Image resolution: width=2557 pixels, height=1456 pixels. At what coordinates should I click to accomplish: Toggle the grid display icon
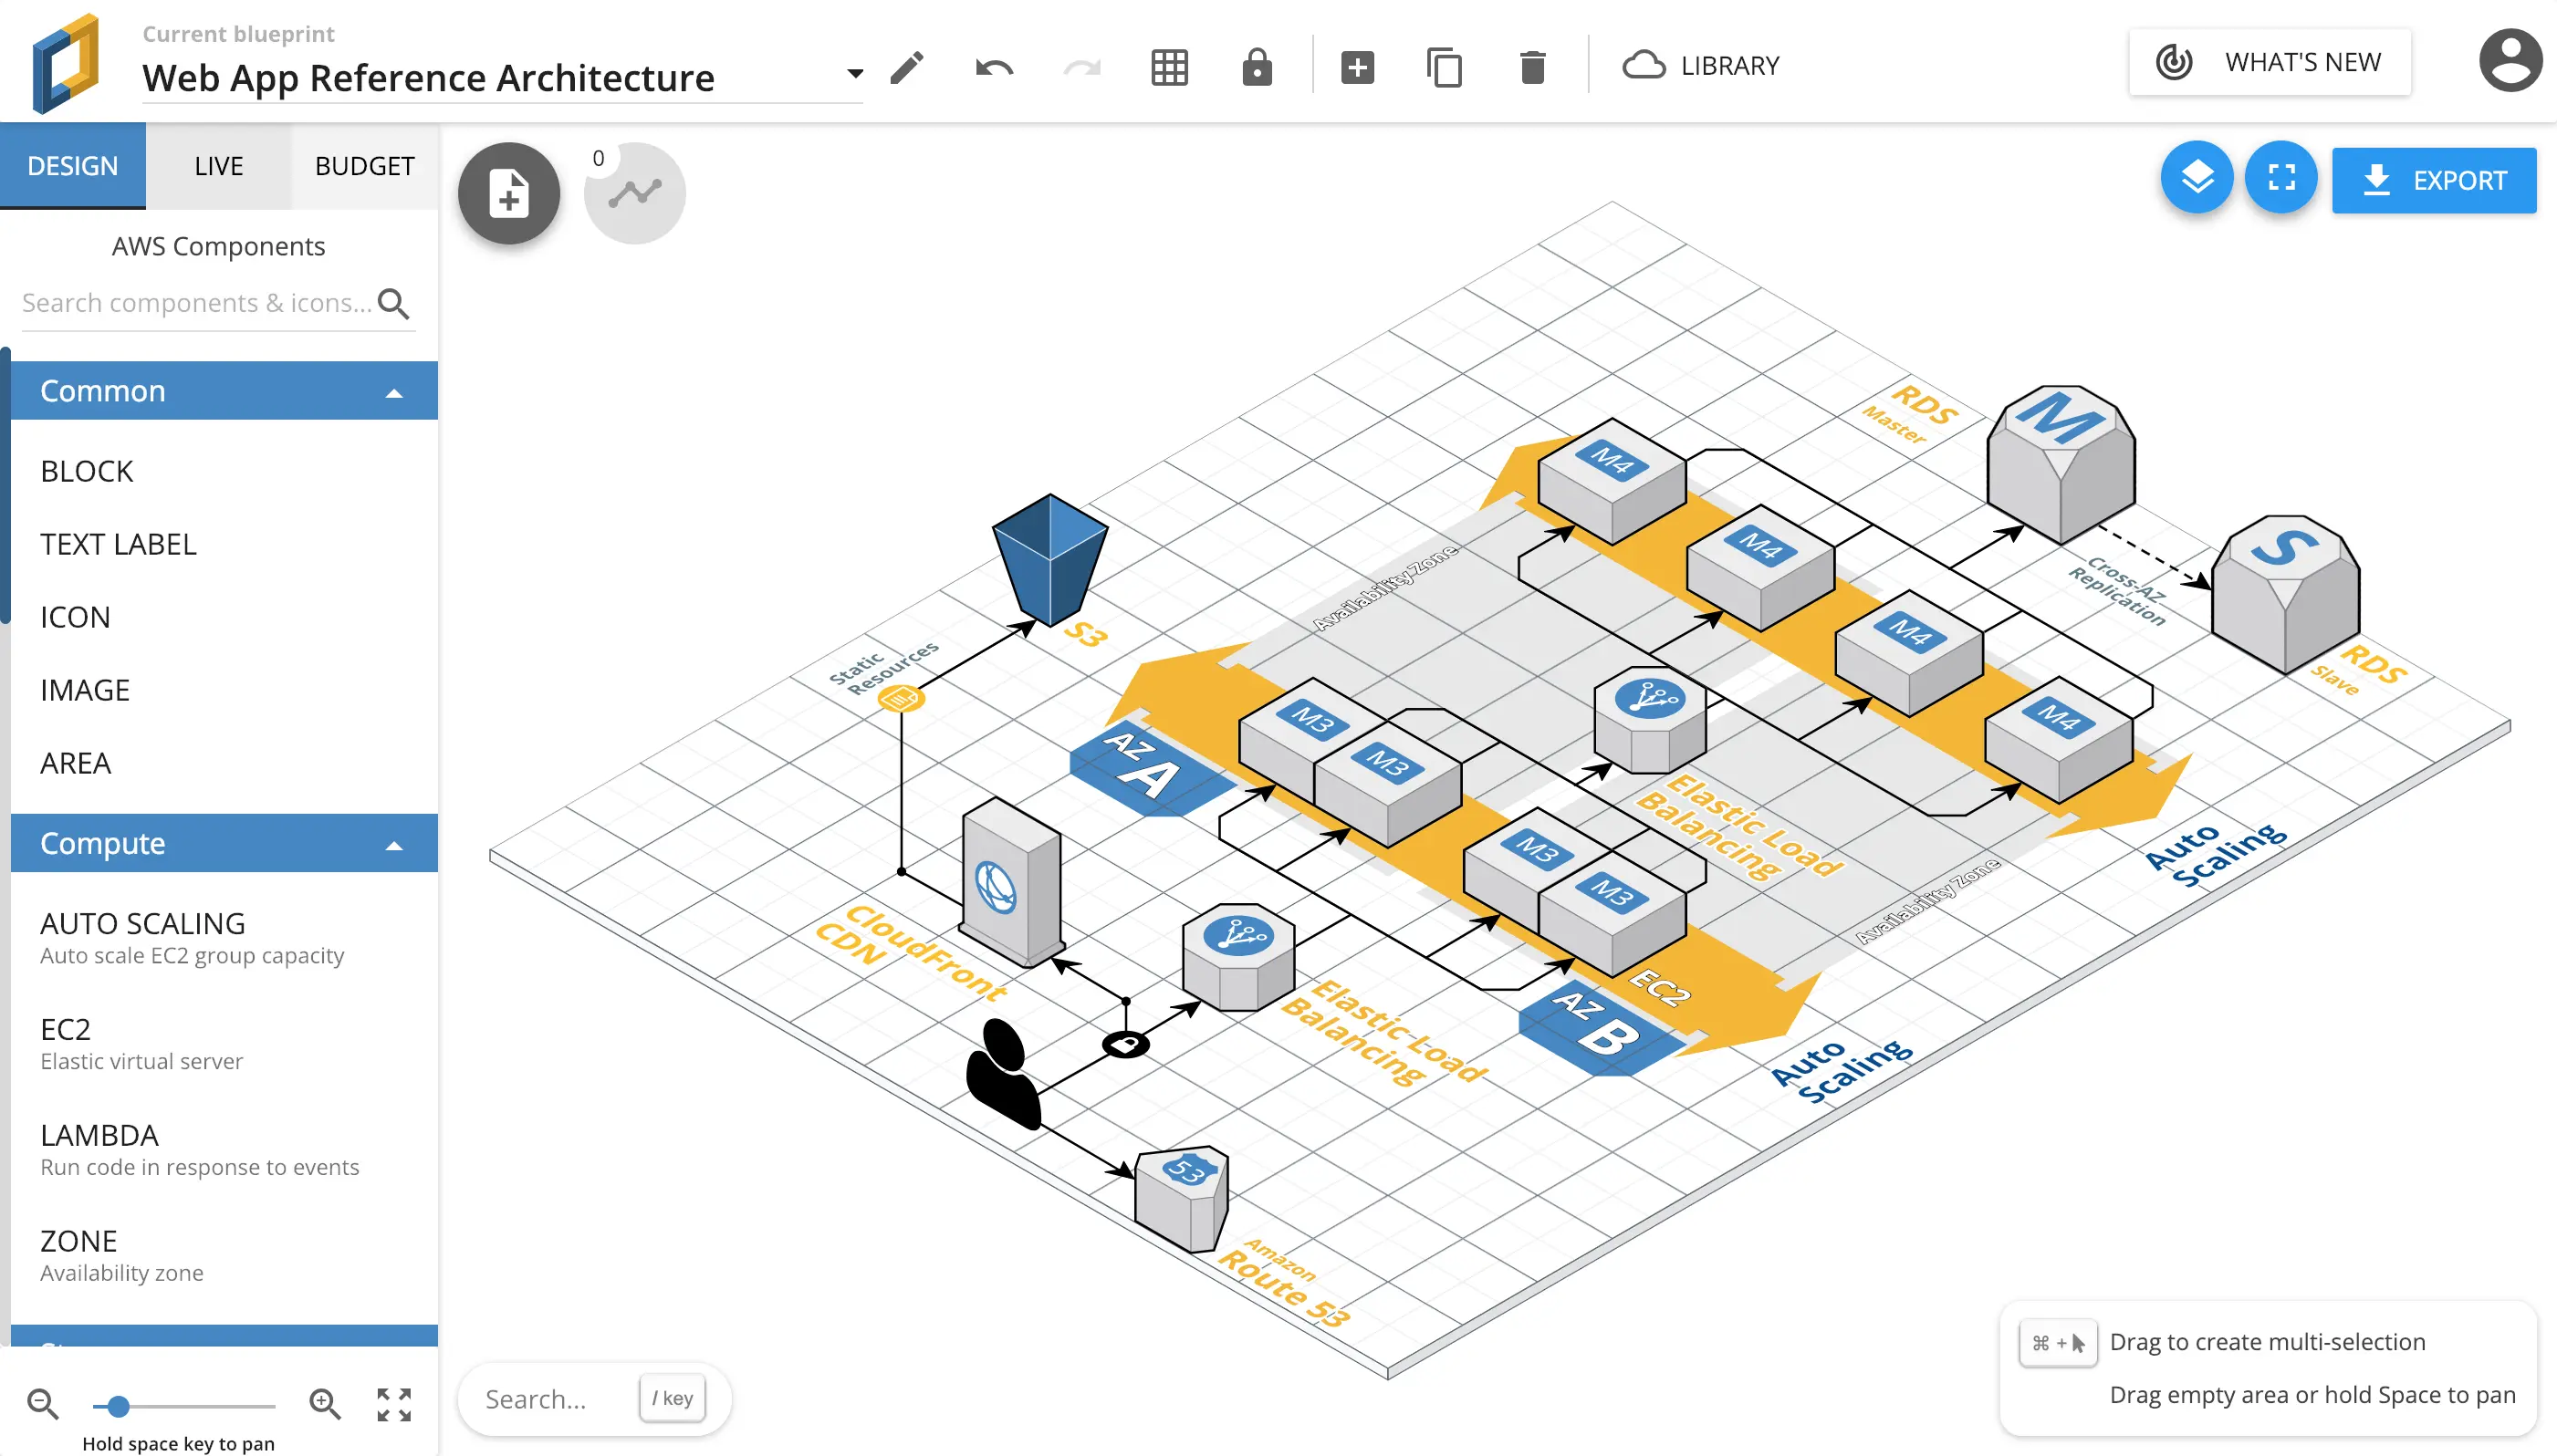click(x=1169, y=67)
